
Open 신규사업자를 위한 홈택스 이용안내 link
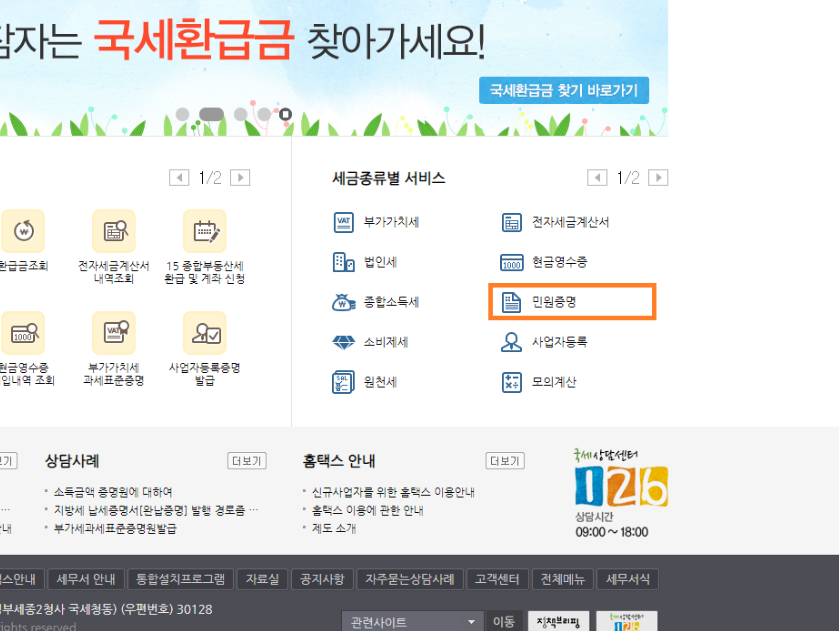393,492
